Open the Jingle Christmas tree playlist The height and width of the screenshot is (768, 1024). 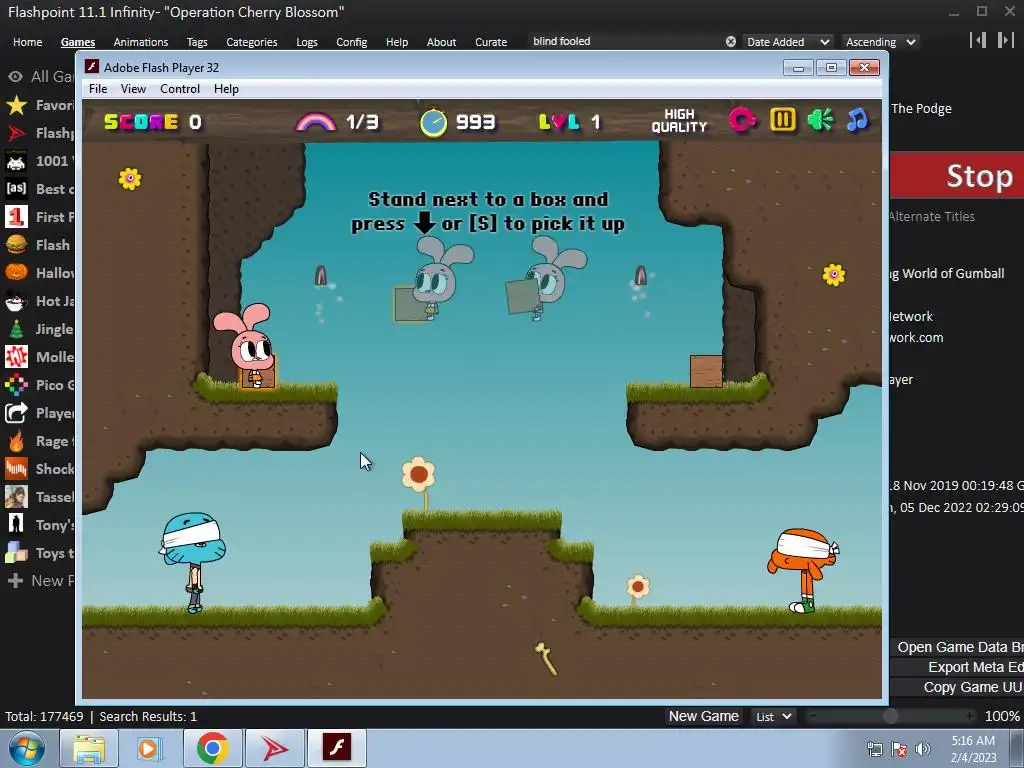coord(16,329)
